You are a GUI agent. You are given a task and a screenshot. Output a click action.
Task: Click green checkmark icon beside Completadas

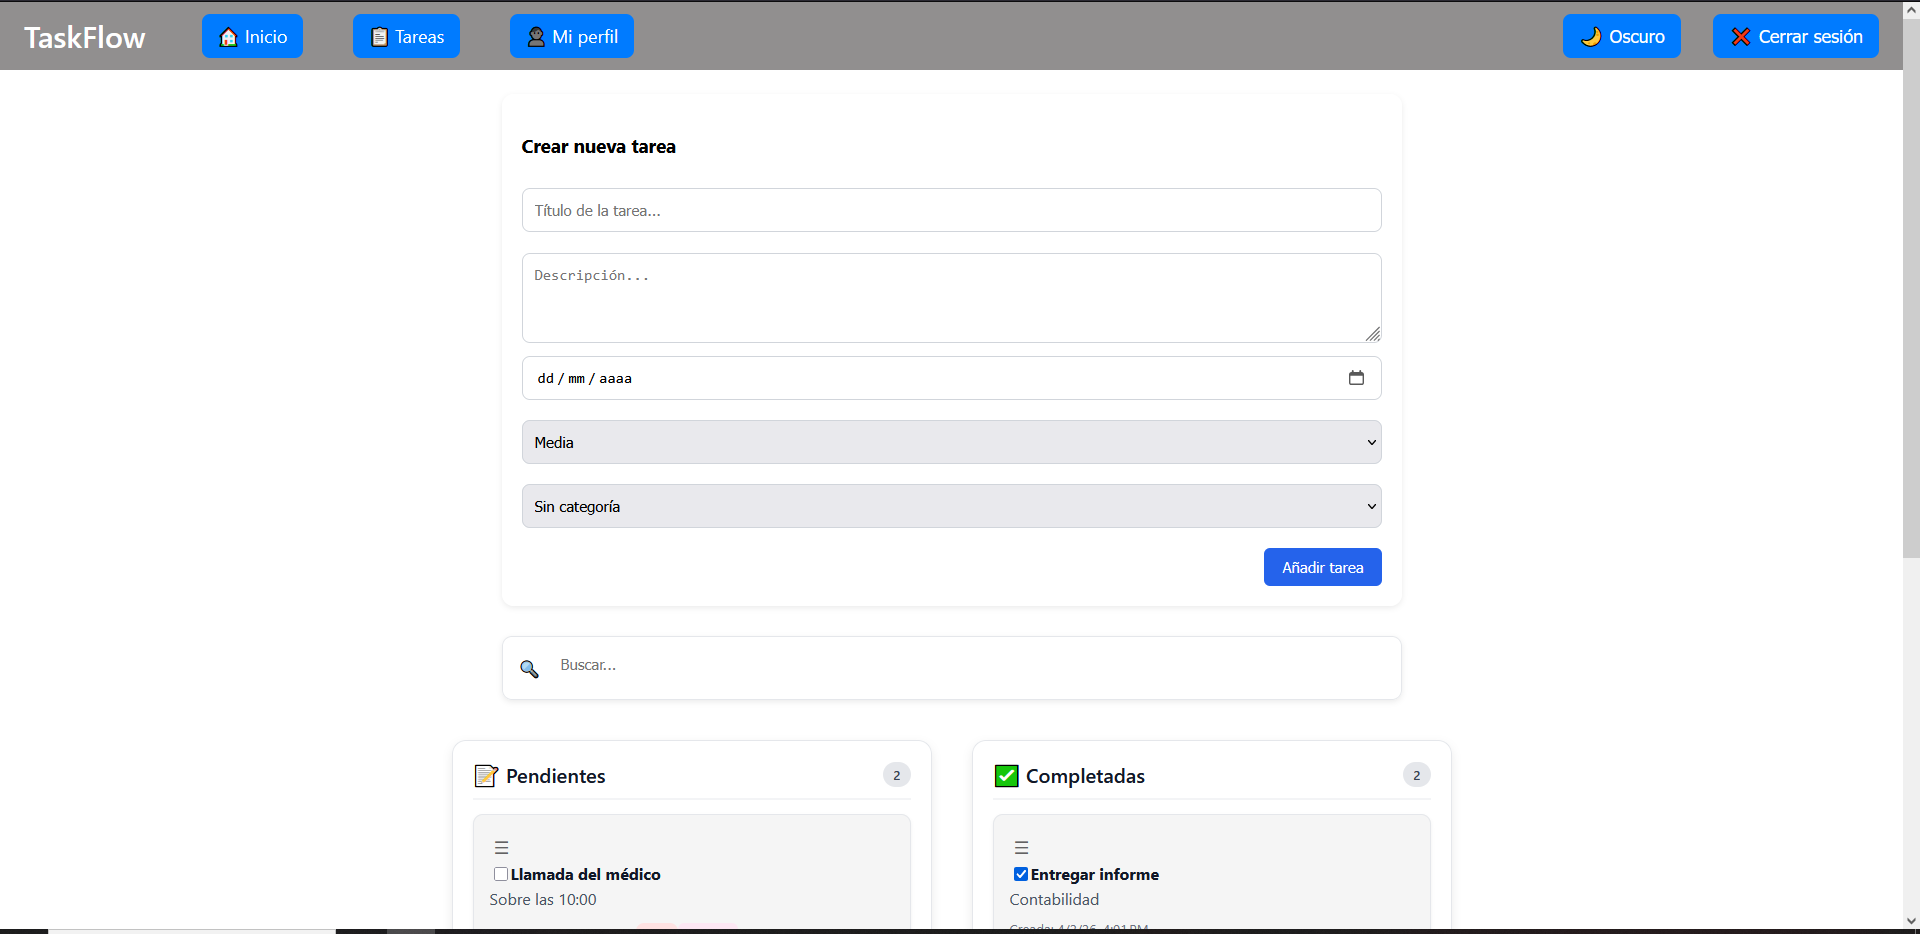(1006, 776)
